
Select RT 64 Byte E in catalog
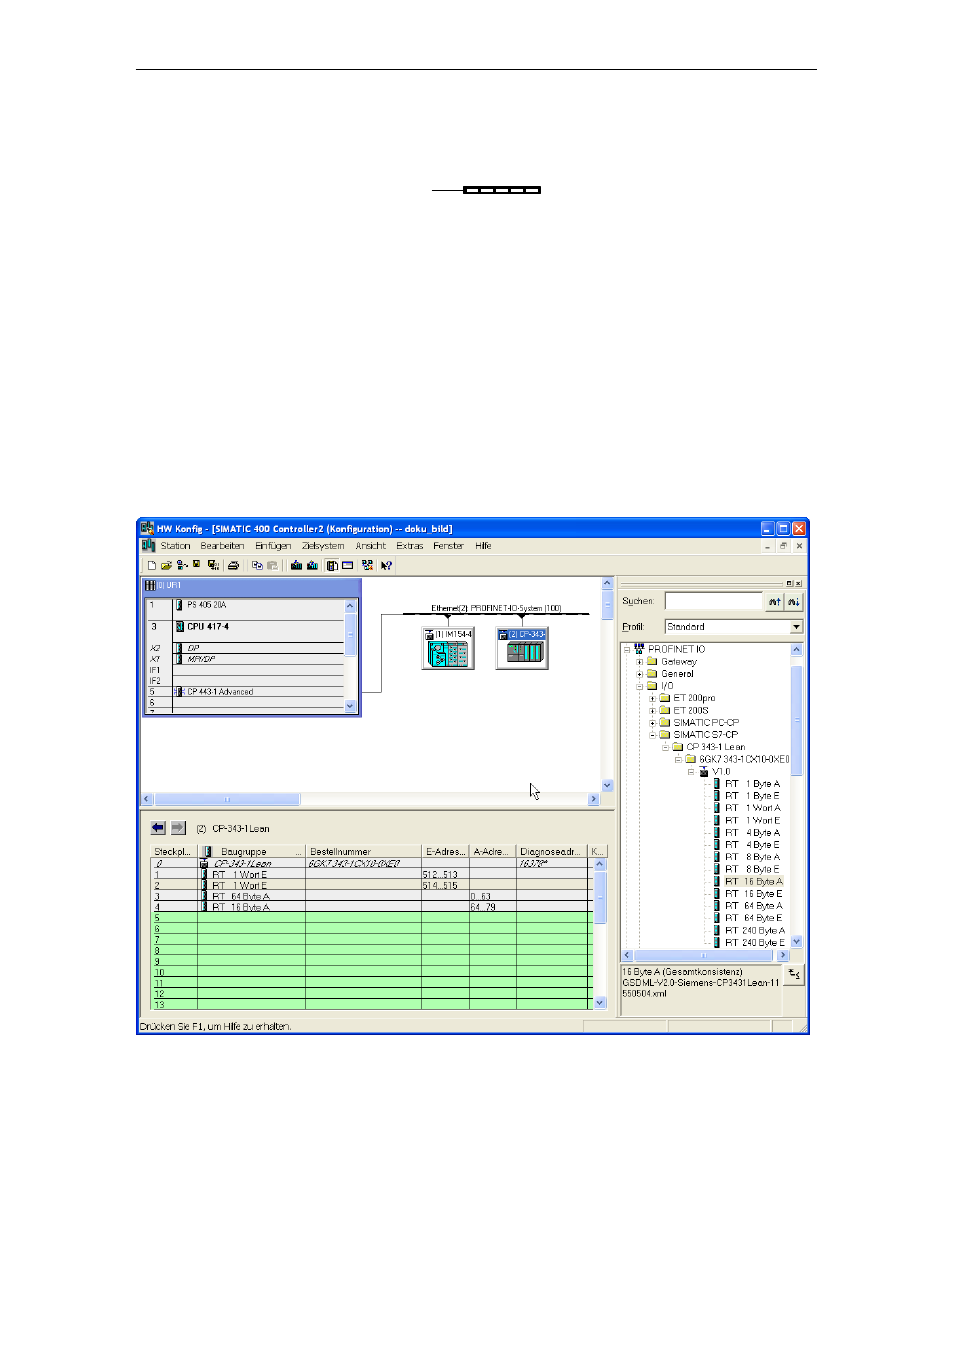[754, 918]
